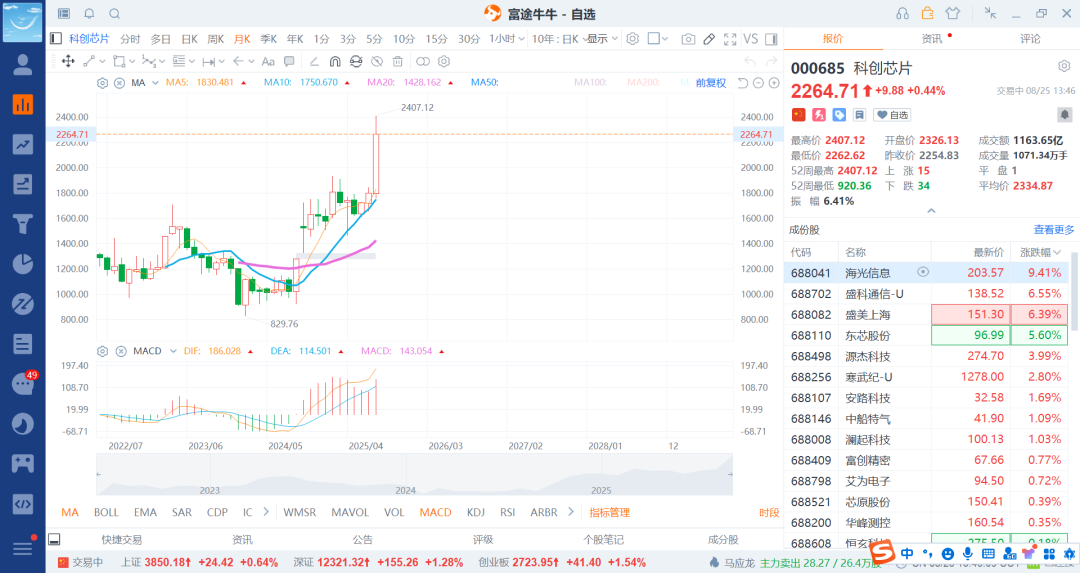Open chart settings gear in top toolbar
This screenshot has height=573, width=1080.
point(632,39)
